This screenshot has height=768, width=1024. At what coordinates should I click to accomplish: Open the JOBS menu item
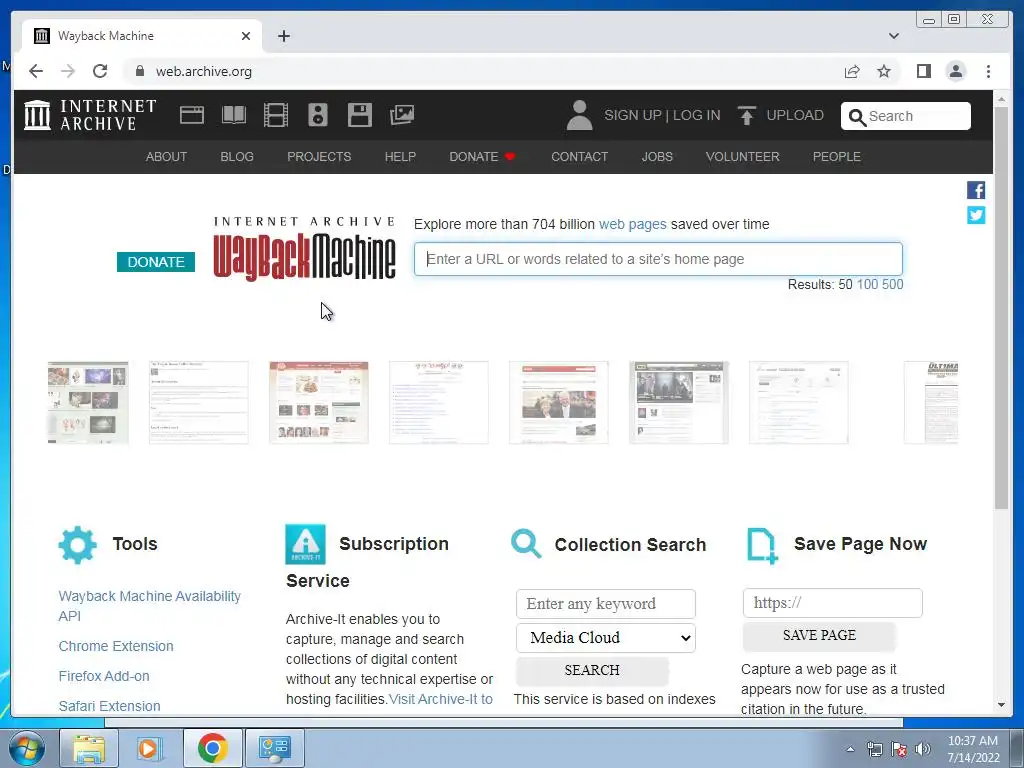(x=657, y=157)
